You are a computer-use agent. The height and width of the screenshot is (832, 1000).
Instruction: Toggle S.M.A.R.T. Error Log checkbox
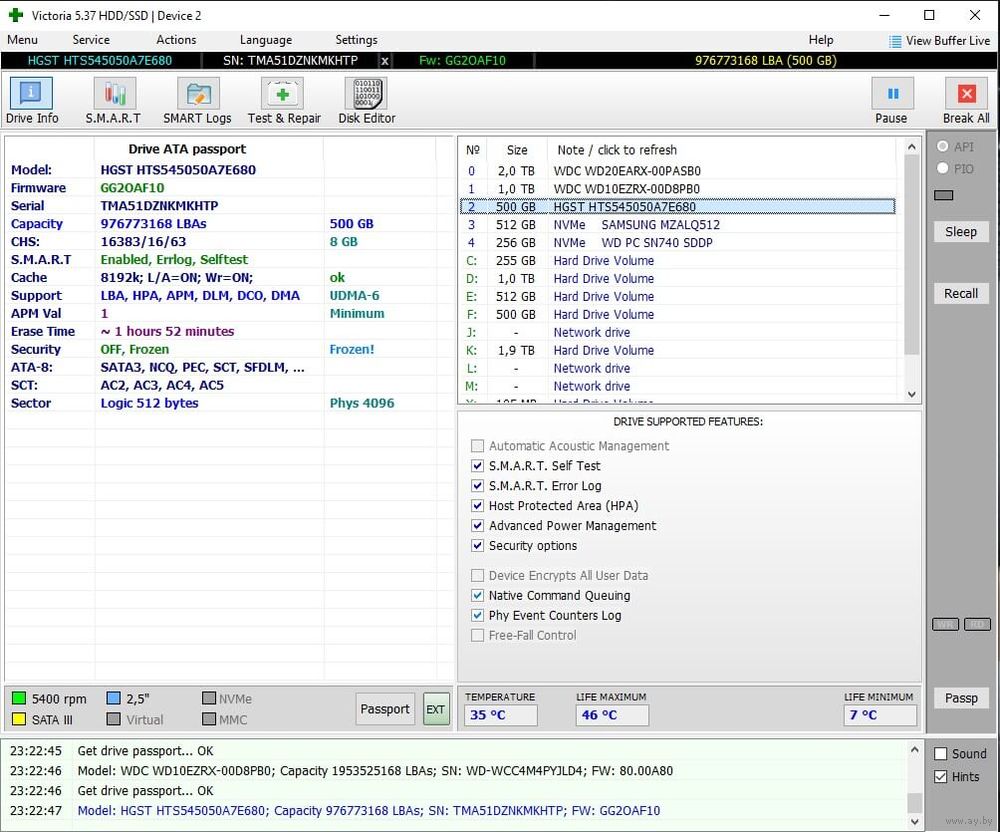pyautogui.click(x=477, y=485)
